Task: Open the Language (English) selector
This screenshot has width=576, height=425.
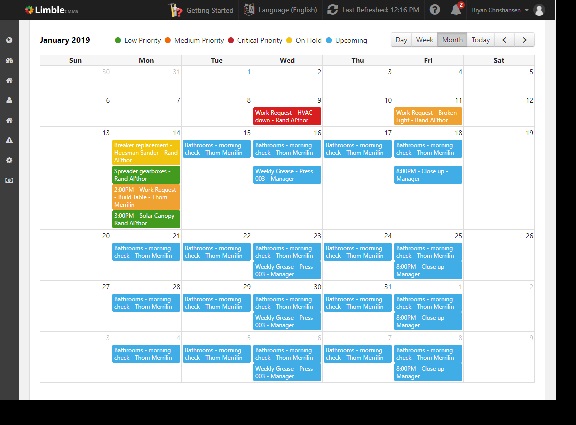Action: (x=281, y=10)
